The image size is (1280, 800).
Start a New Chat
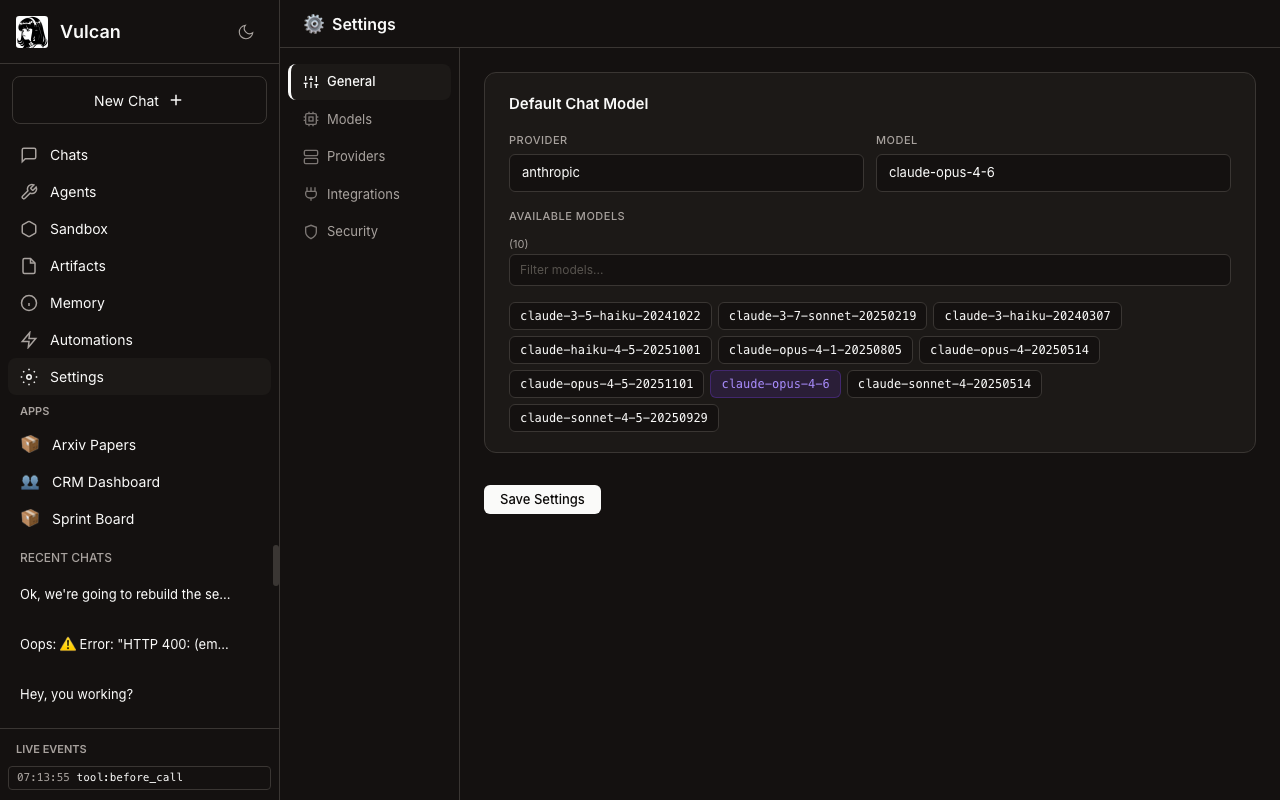[139, 100]
